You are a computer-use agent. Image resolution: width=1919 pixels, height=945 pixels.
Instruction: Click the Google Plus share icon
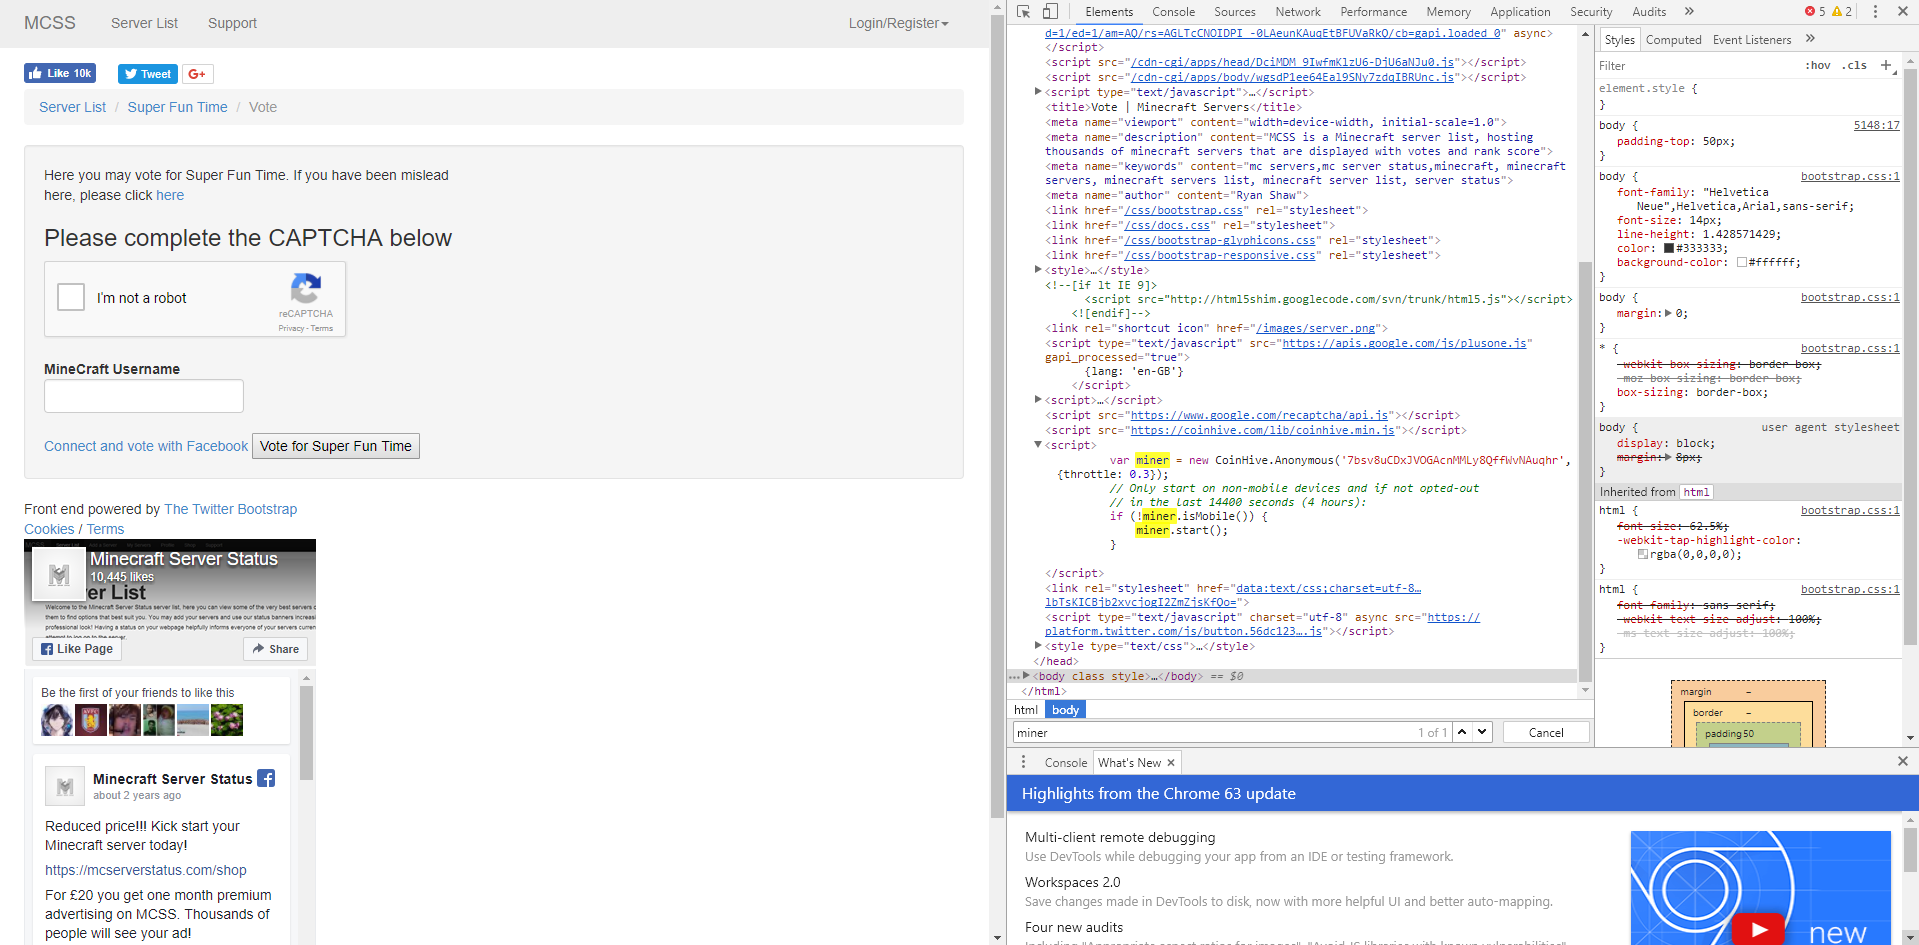pyautogui.click(x=197, y=74)
